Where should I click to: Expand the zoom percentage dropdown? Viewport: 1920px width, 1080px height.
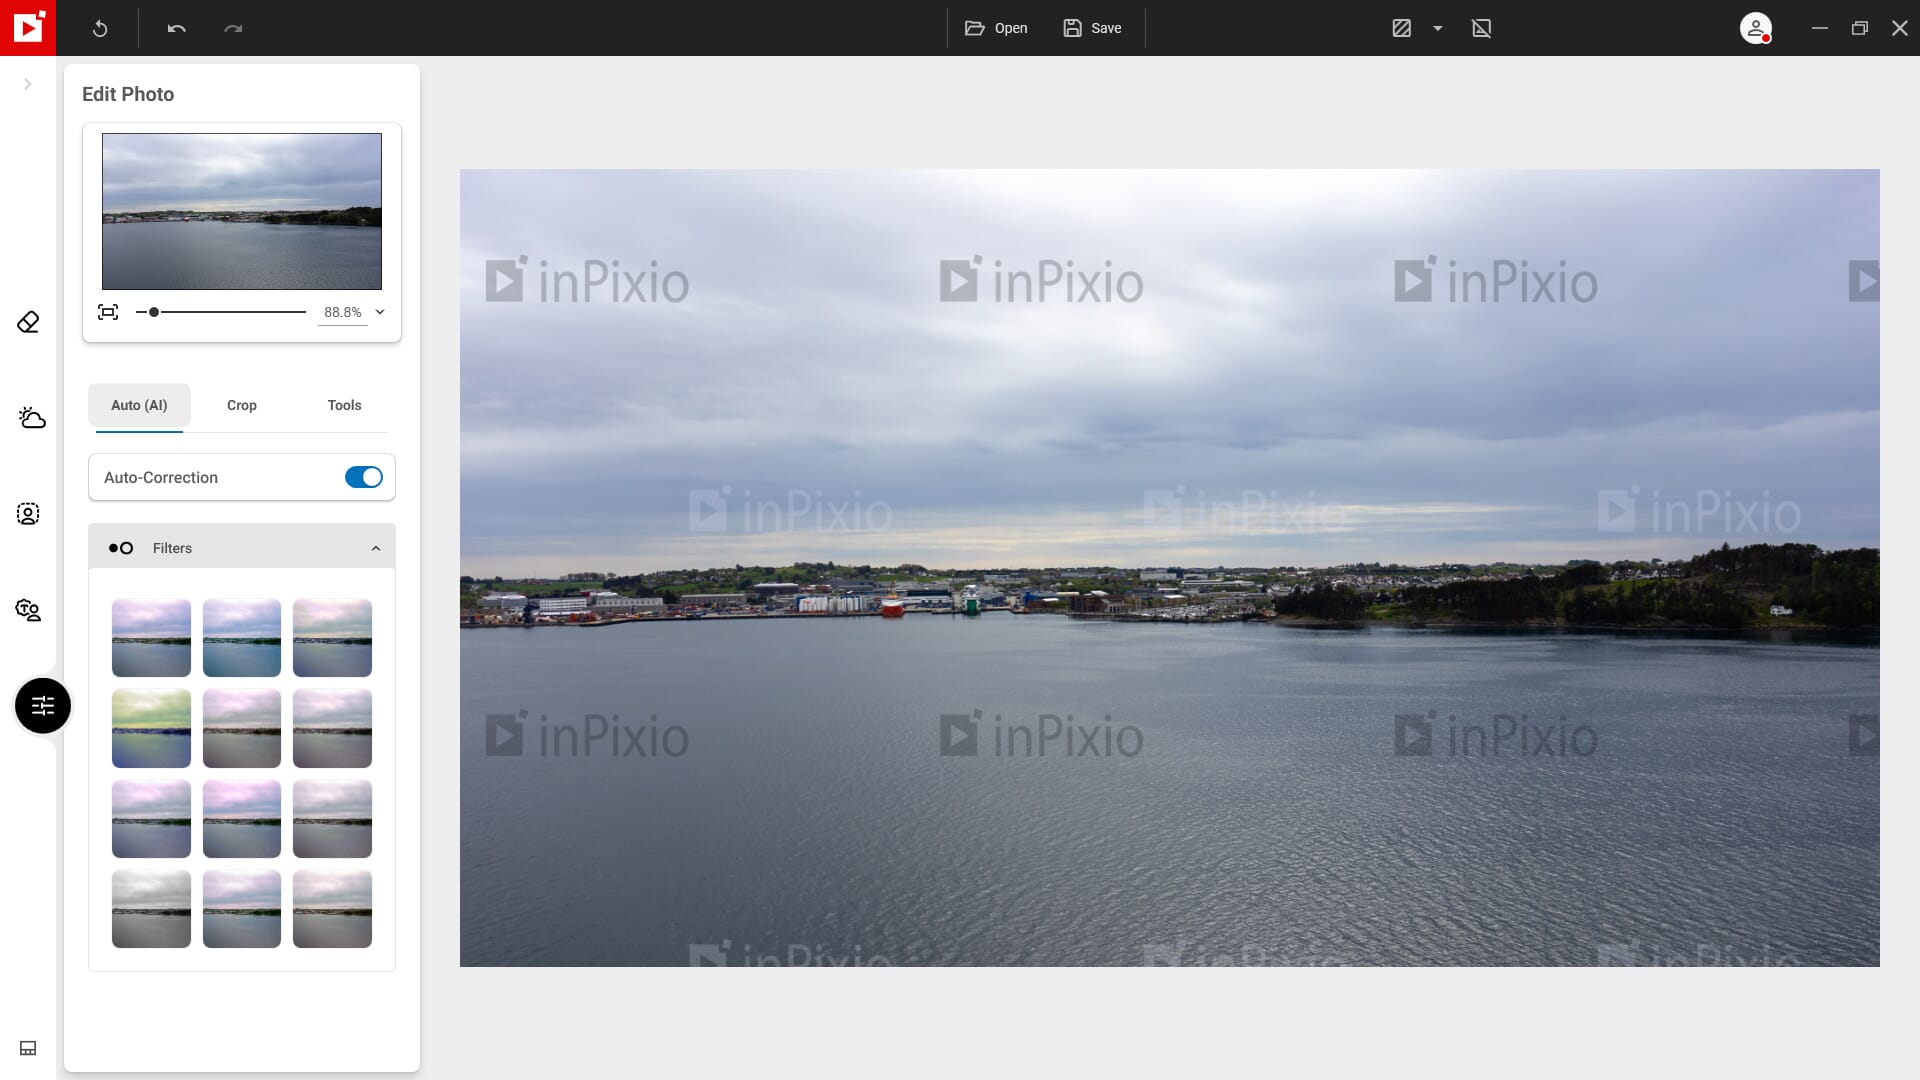(x=381, y=311)
